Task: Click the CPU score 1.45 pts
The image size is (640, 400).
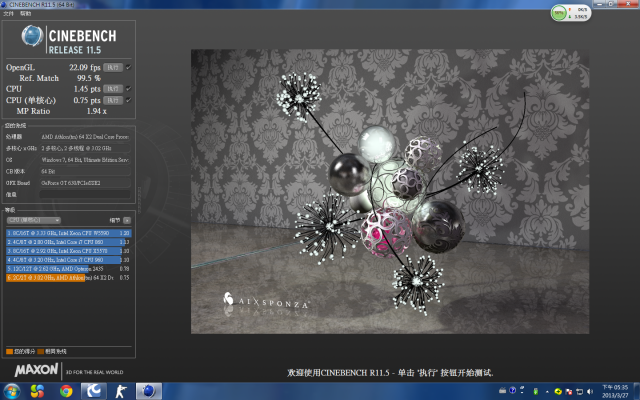Action: point(87,89)
